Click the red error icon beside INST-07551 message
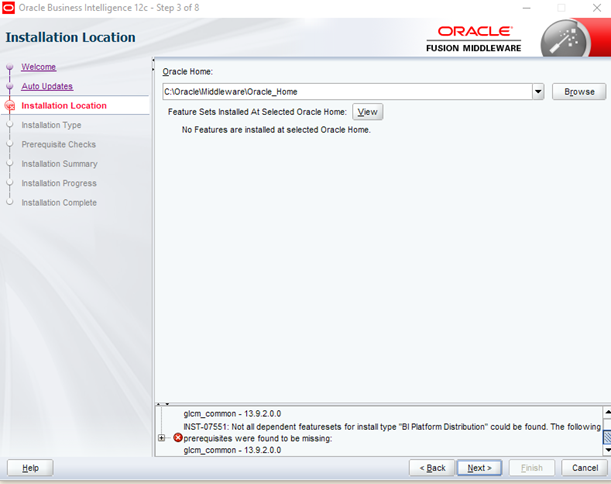Viewport: 611px width, 484px height. [178, 438]
